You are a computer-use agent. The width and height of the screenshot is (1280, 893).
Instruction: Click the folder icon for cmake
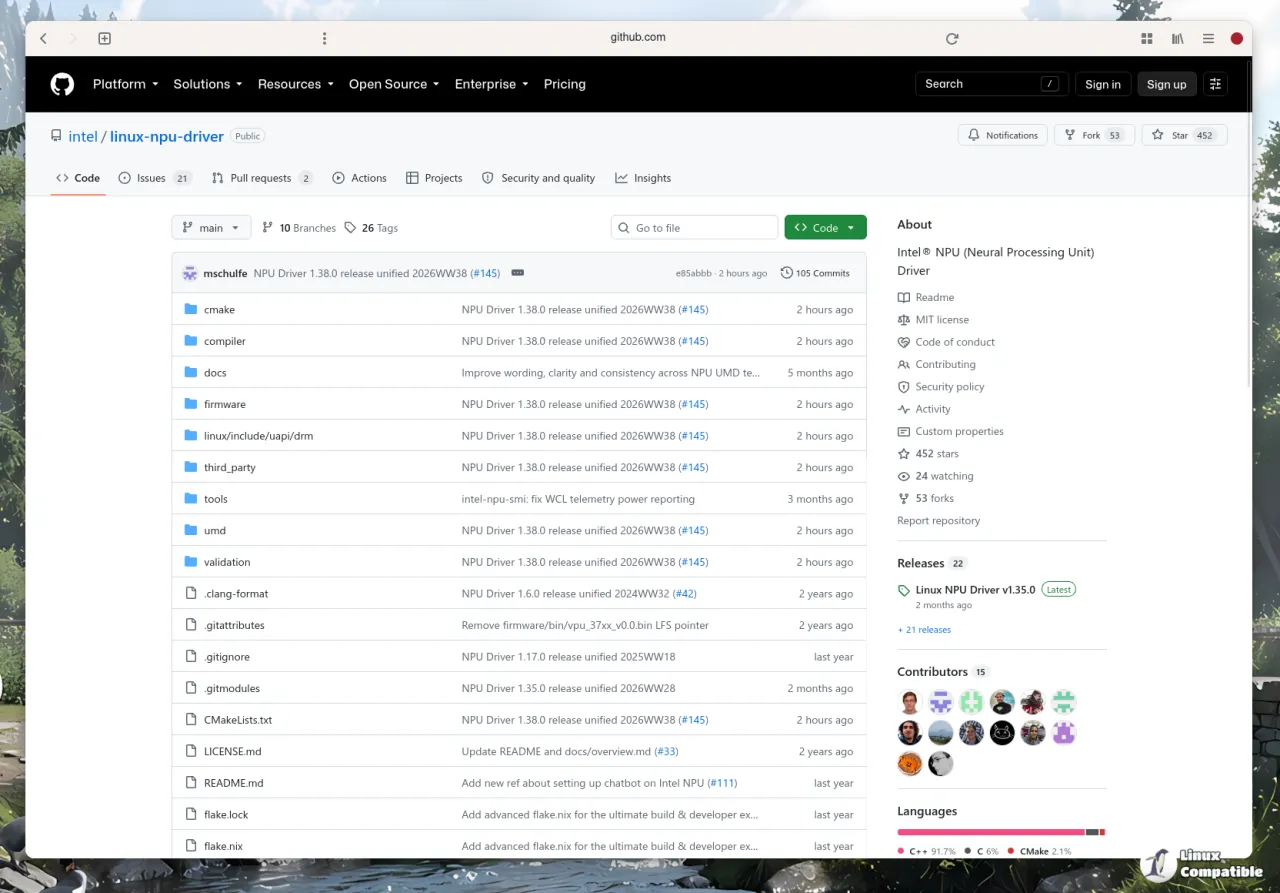(191, 309)
